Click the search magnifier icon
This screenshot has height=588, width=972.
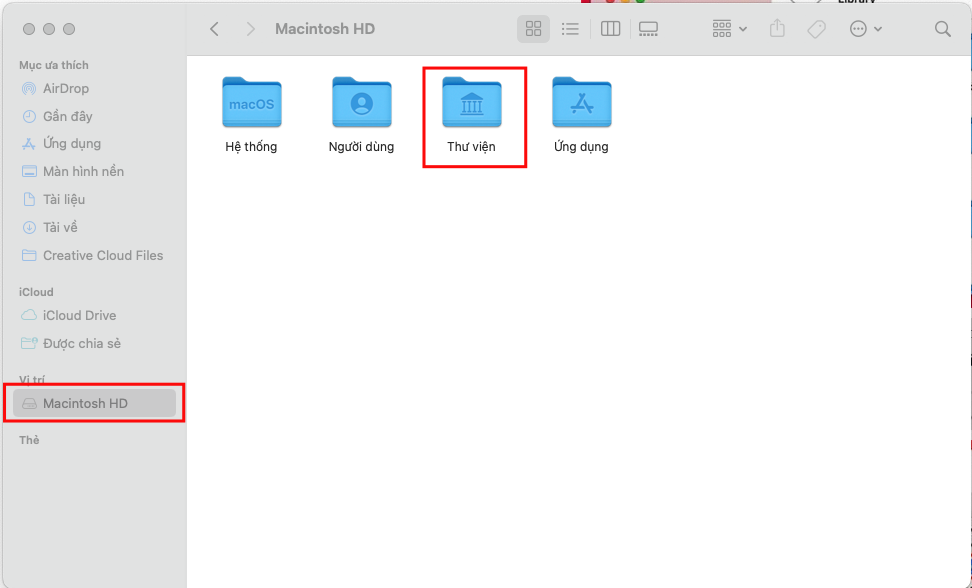(x=942, y=29)
